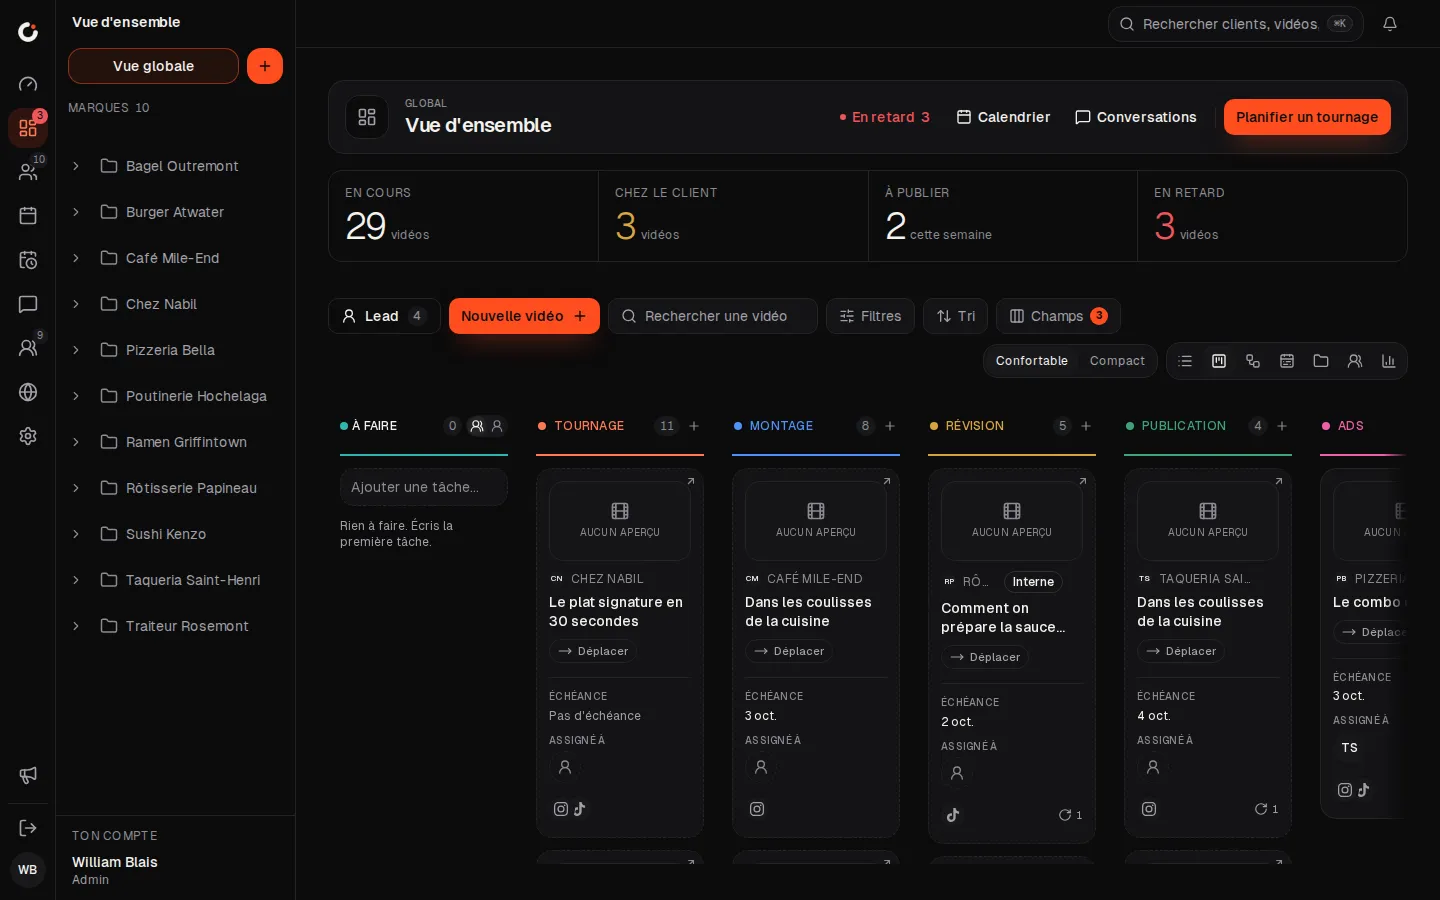Open settings gear in left sidebar
Viewport: 1440px width, 900px height.
28,436
